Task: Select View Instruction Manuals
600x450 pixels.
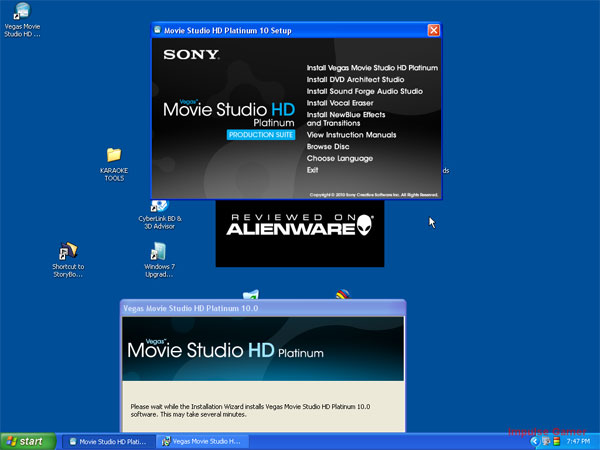Action: 351,135
